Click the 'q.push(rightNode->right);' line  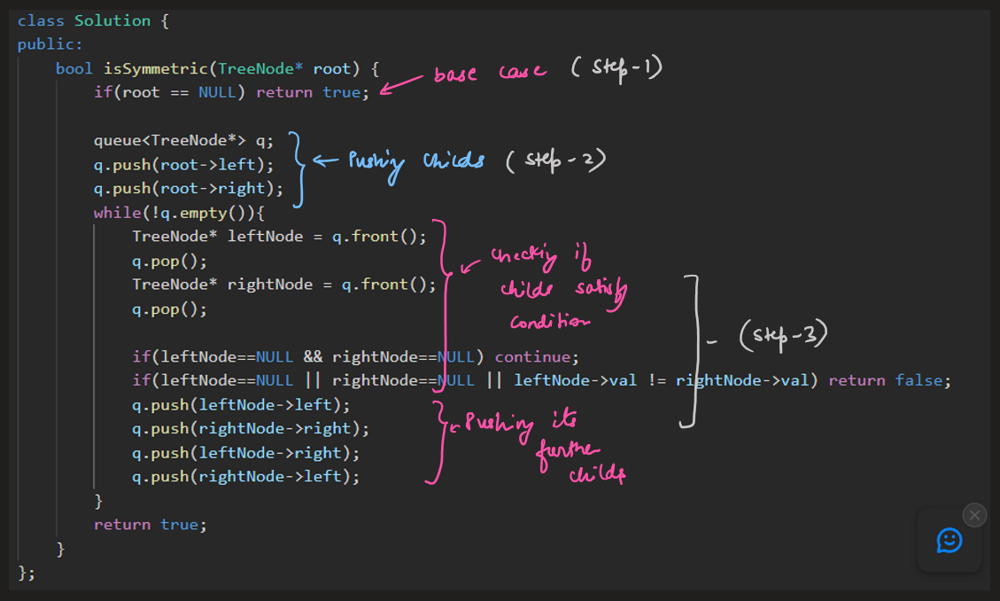[x=250, y=428]
